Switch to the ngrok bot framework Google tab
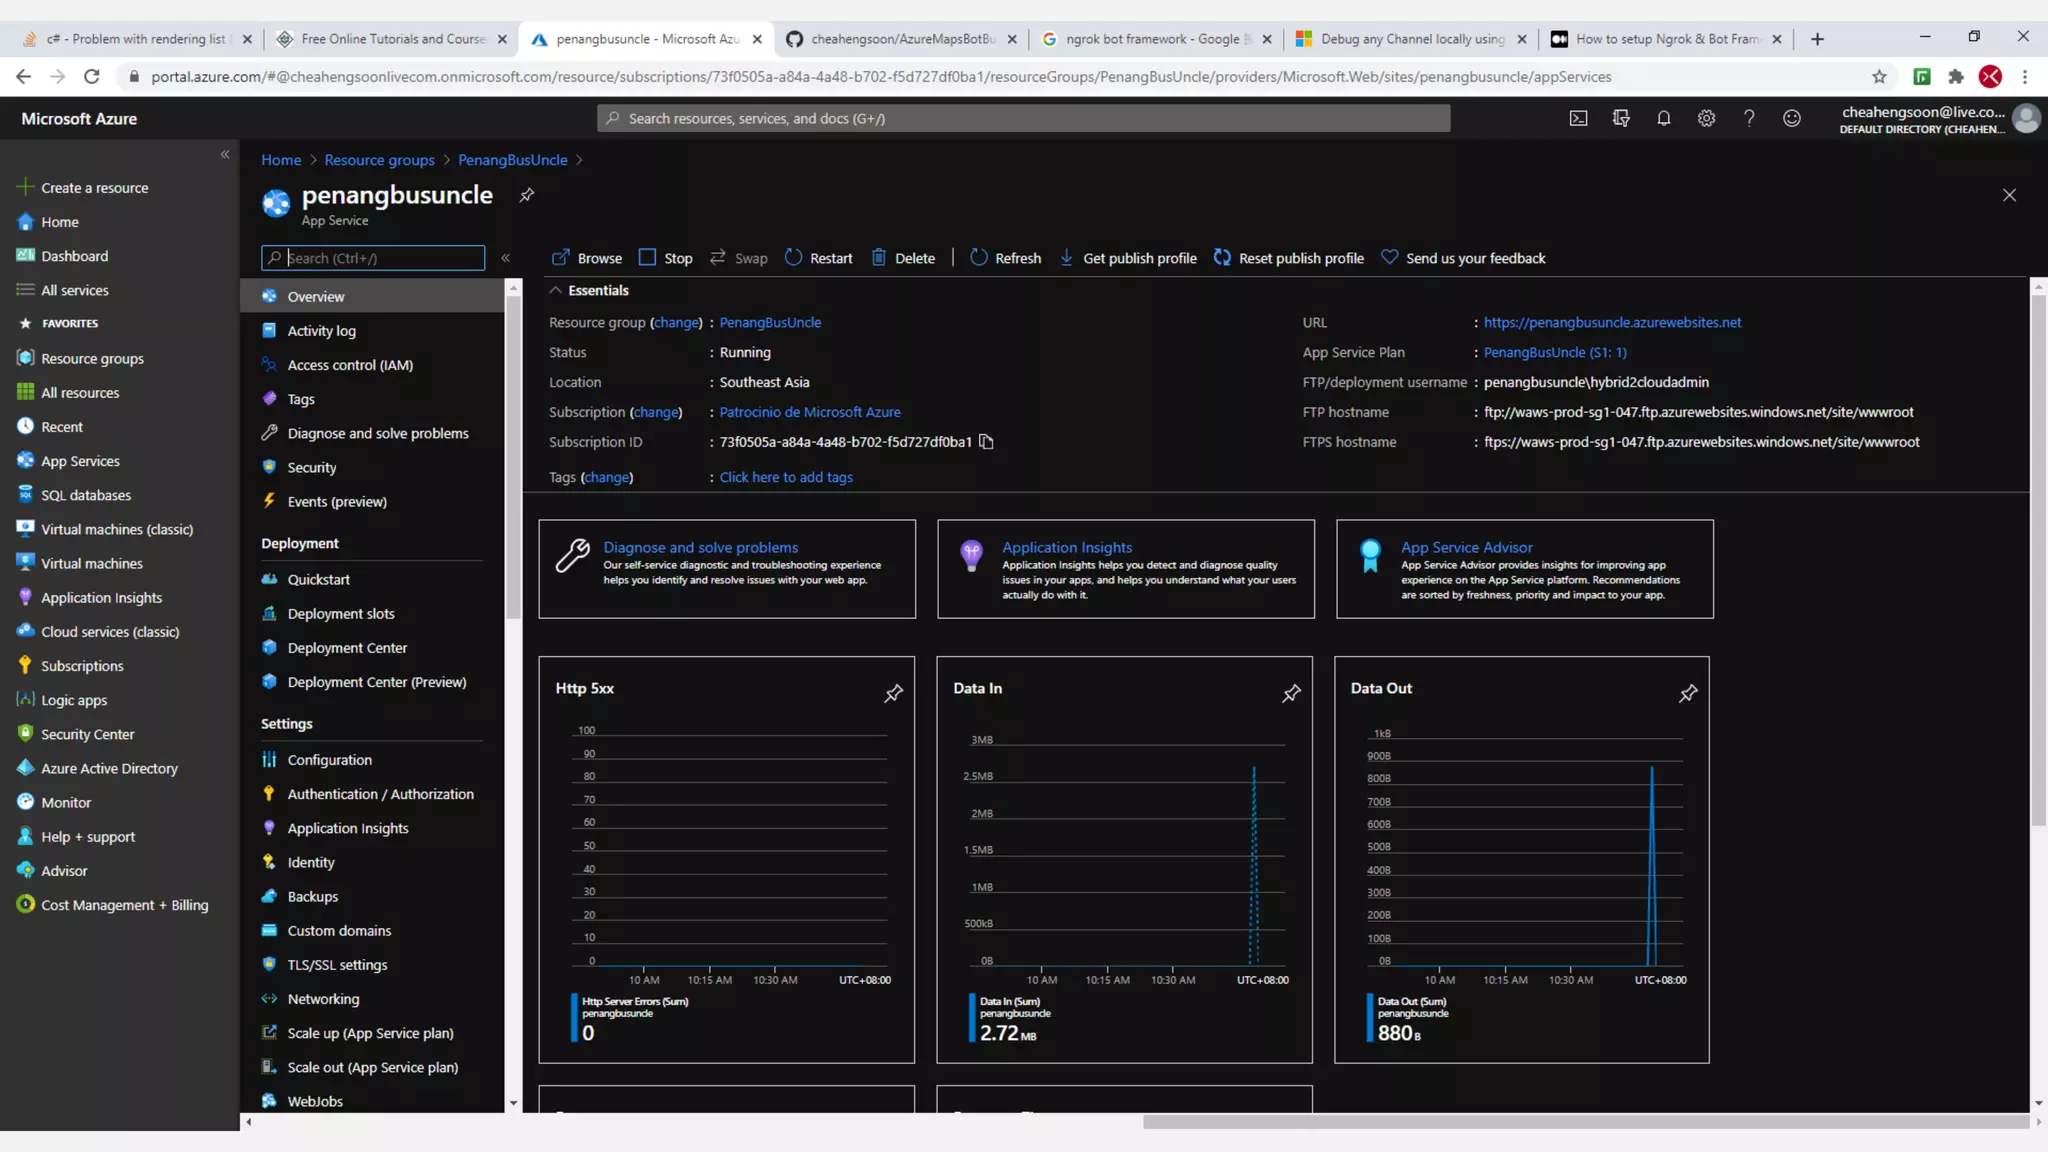Image resolution: width=2048 pixels, height=1152 pixels. tap(1150, 39)
